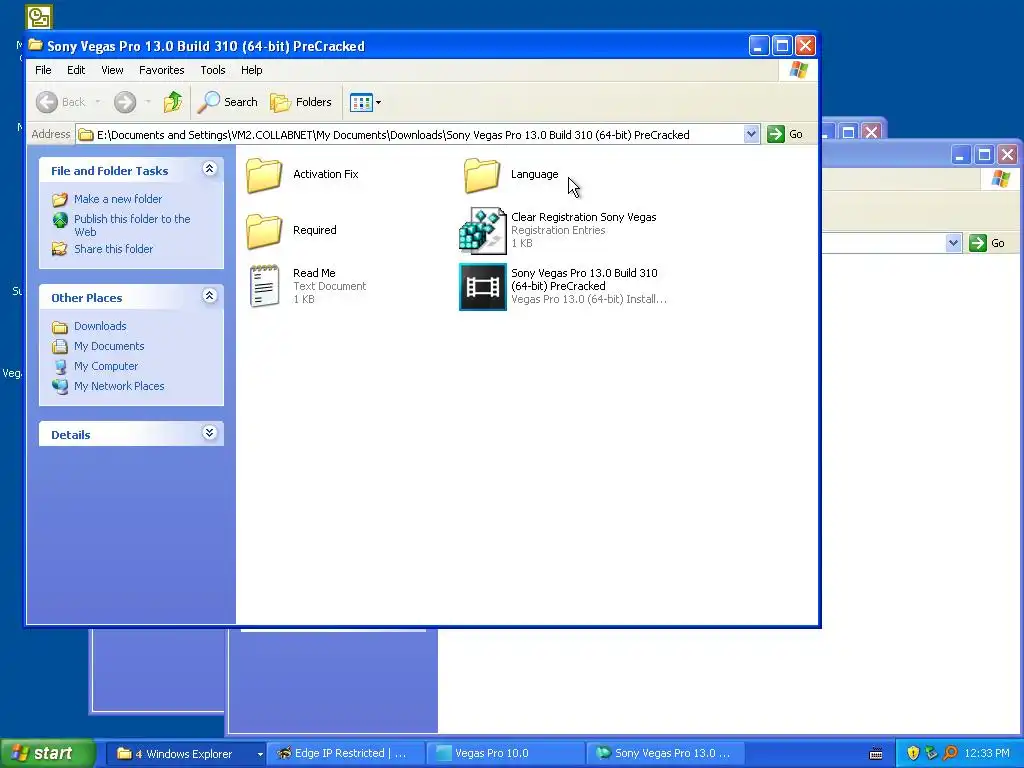
Task: Select the Required folder icon
Action: 264,231
